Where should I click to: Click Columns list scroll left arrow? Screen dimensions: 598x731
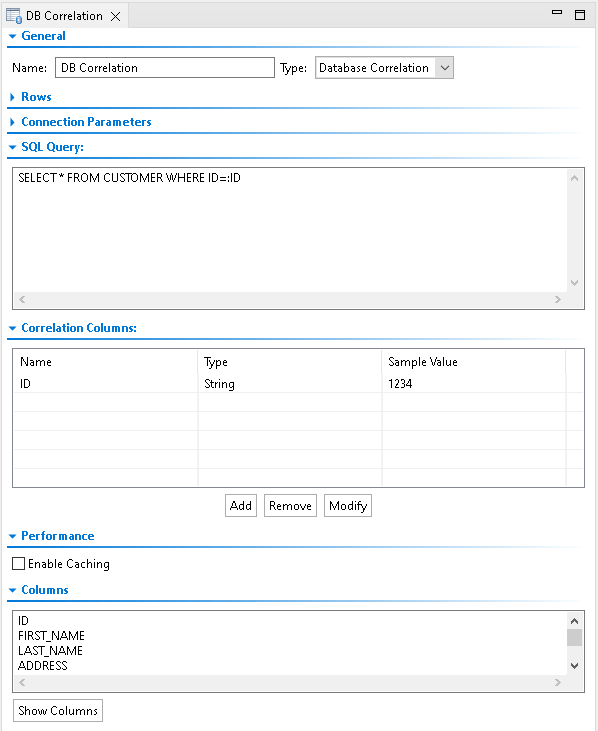[x=22, y=683]
